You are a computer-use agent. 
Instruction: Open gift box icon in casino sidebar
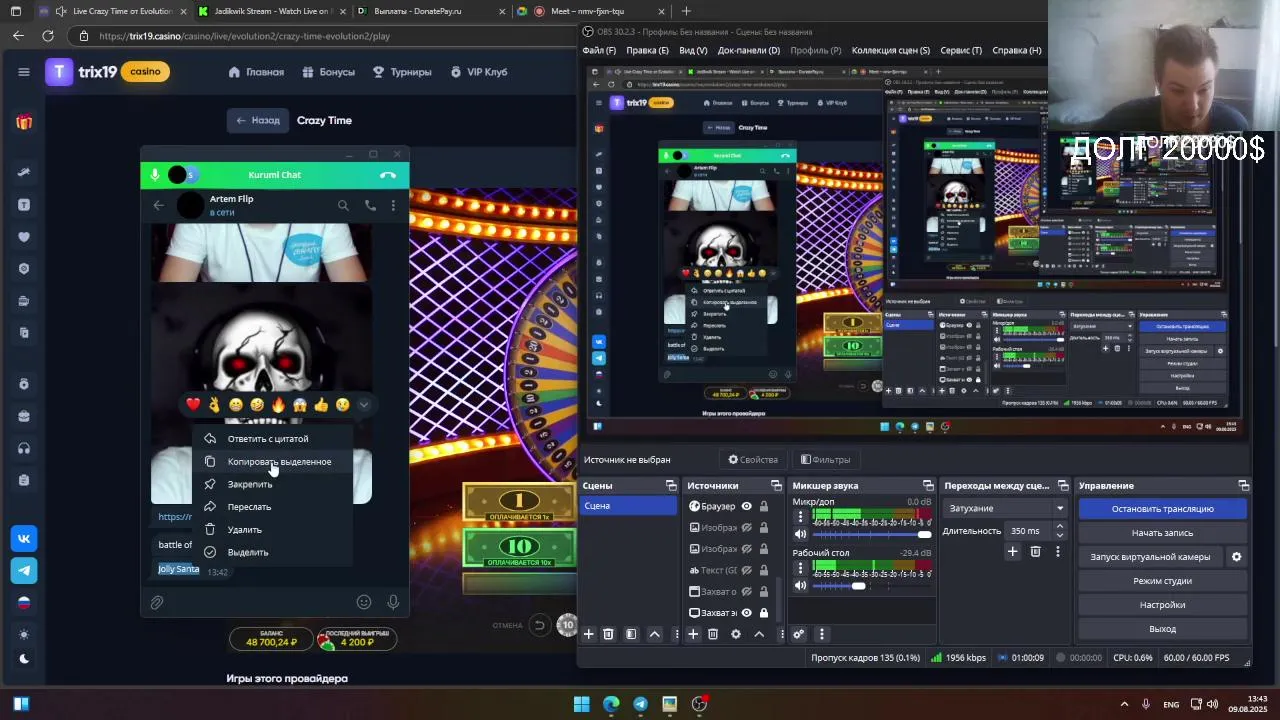pyautogui.click(x=24, y=122)
